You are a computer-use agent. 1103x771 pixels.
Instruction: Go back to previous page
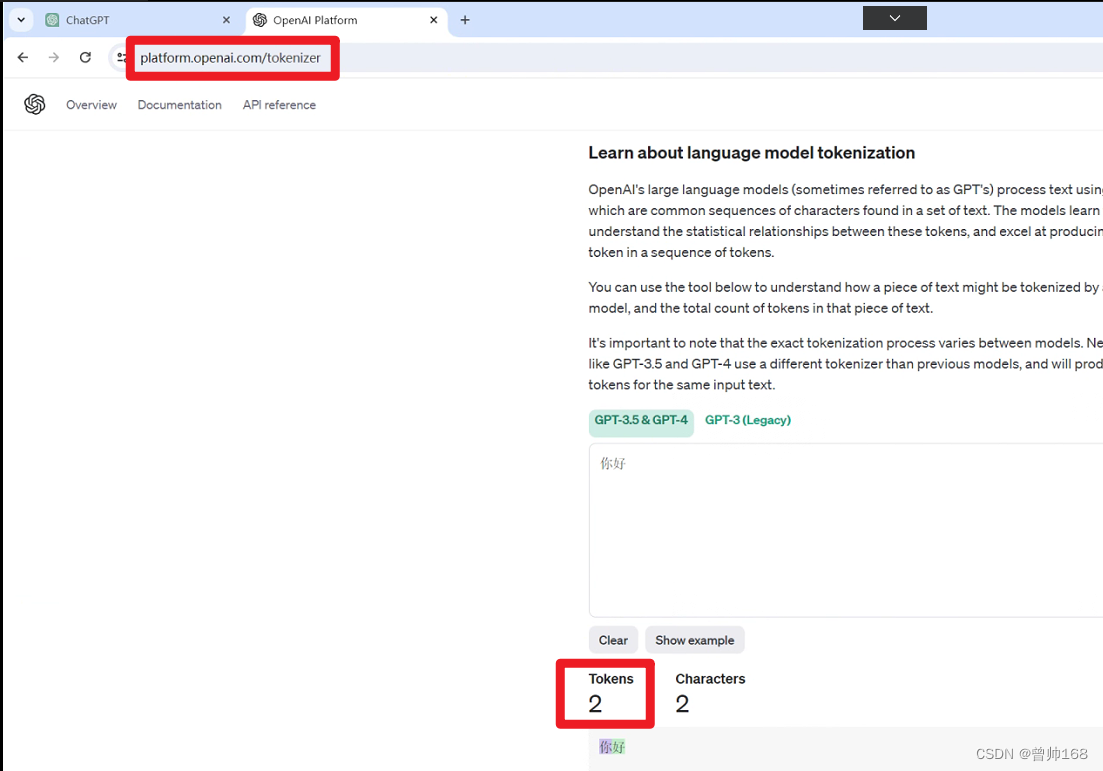(x=23, y=58)
